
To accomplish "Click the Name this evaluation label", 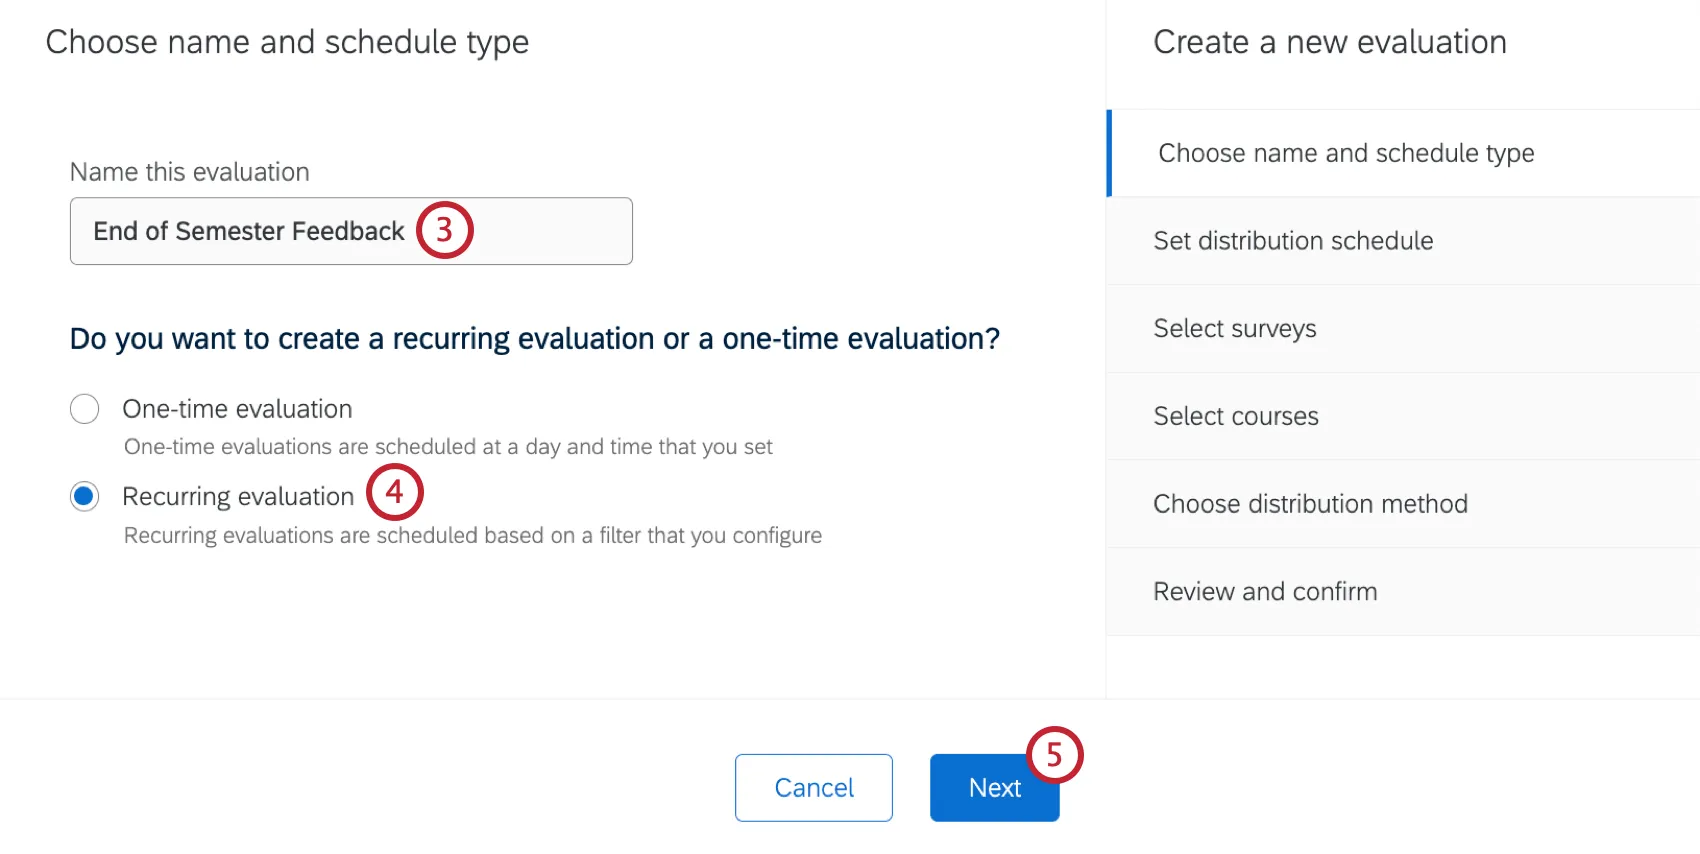I will [189, 172].
